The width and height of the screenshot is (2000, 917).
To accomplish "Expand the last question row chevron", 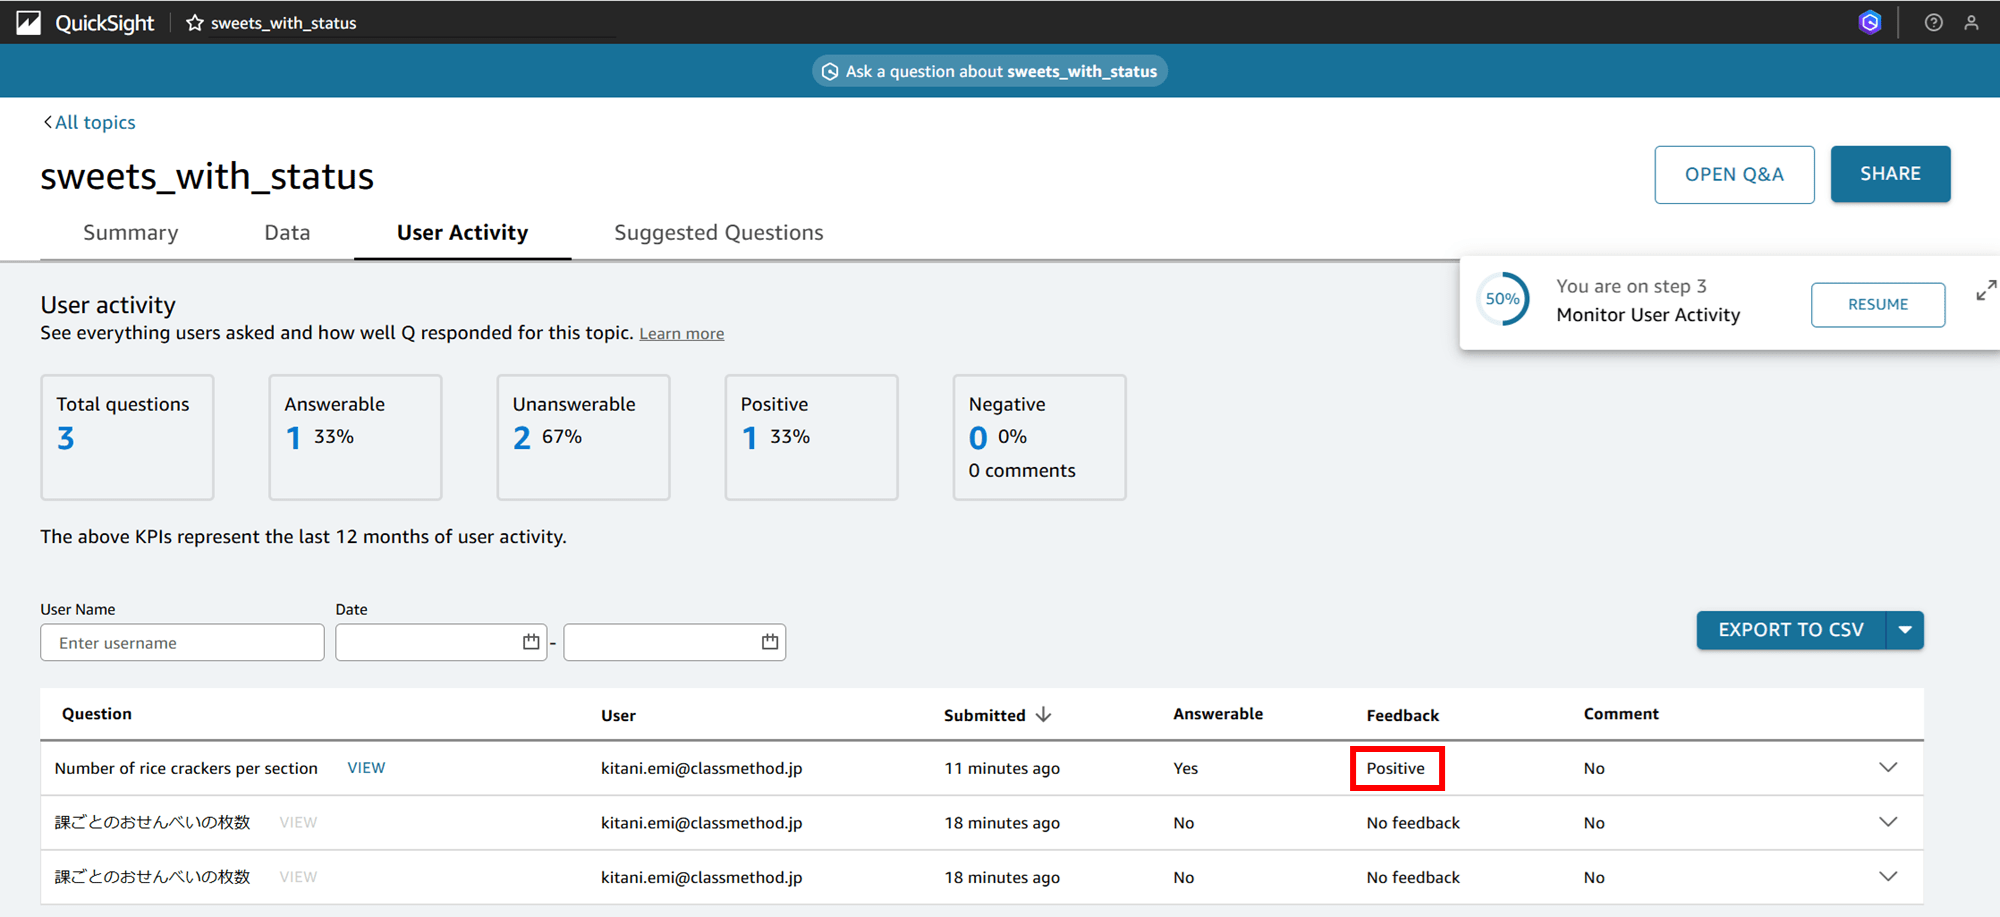I will click(x=1888, y=877).
